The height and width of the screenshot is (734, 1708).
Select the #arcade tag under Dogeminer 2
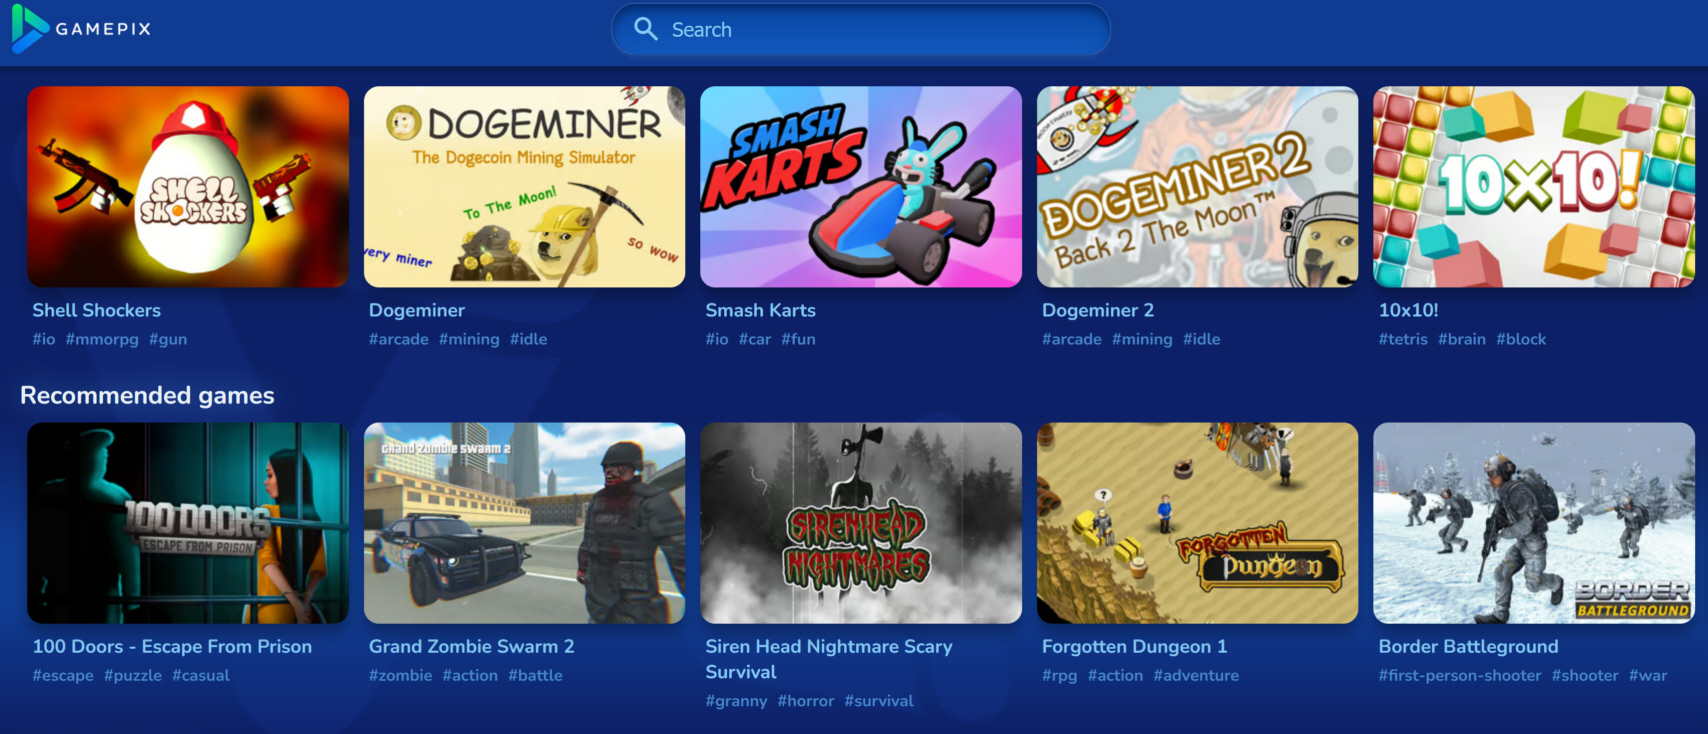1072,339
